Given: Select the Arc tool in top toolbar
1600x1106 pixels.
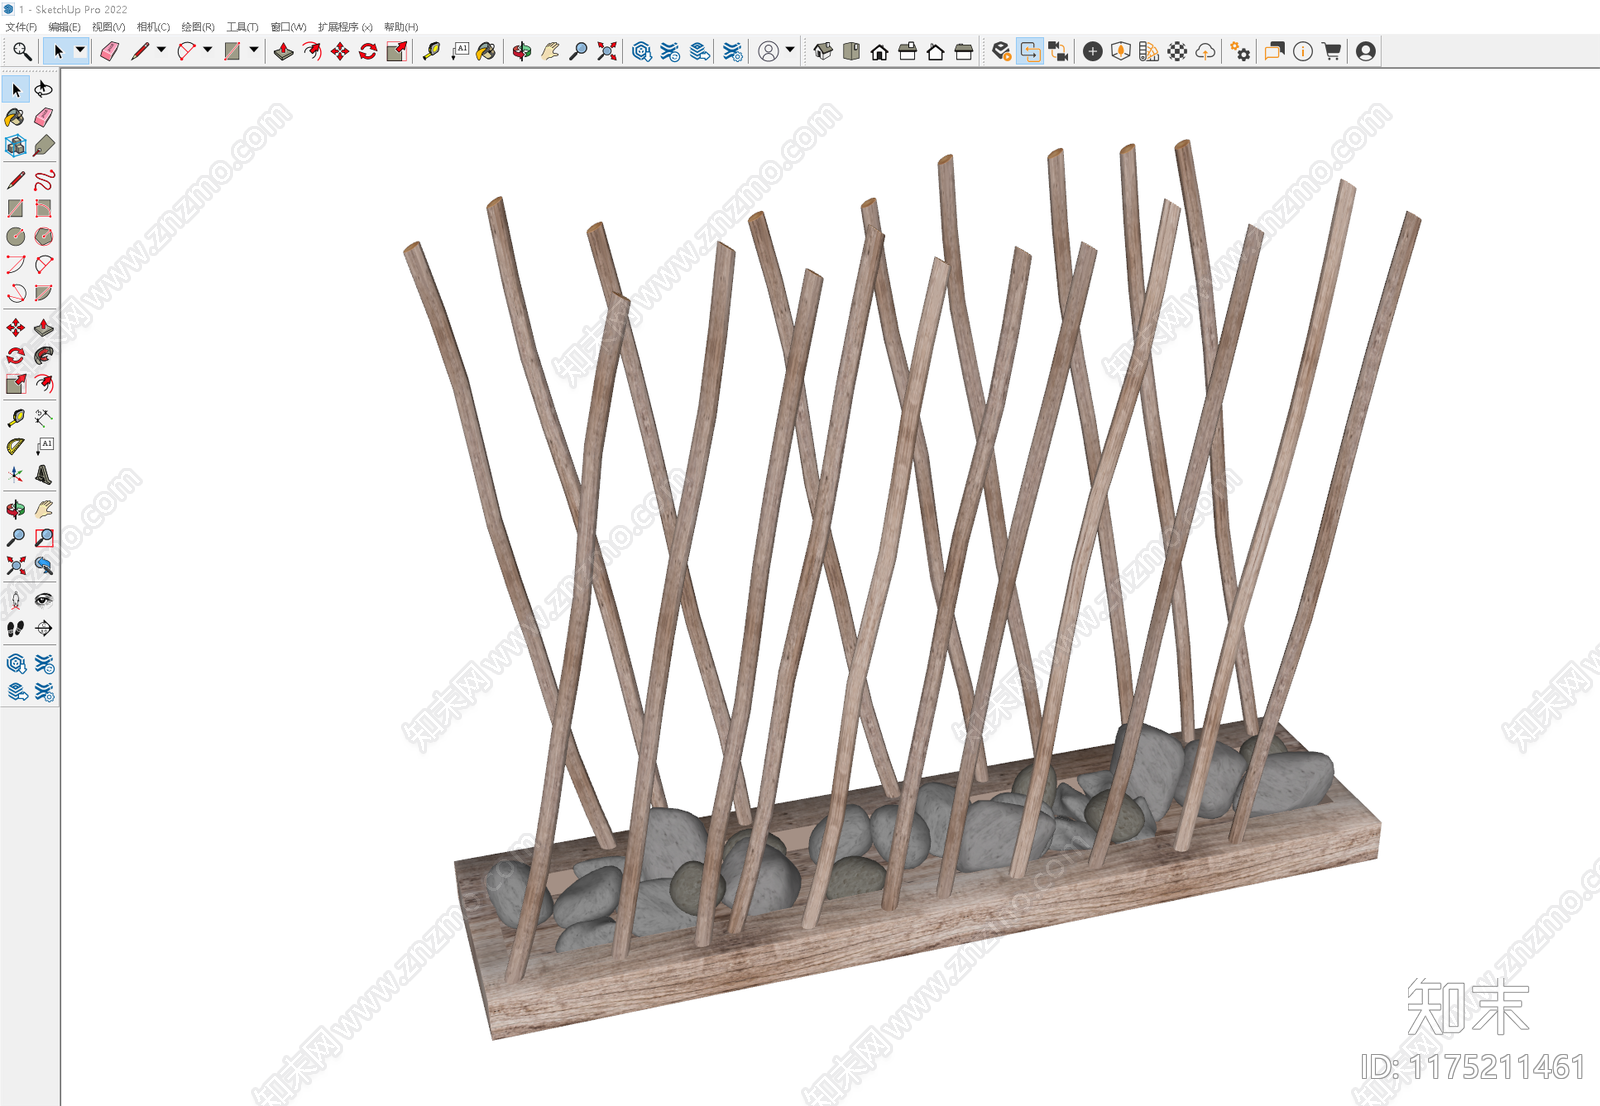Looking at the screenshot, I should click(x=186, y=51).
